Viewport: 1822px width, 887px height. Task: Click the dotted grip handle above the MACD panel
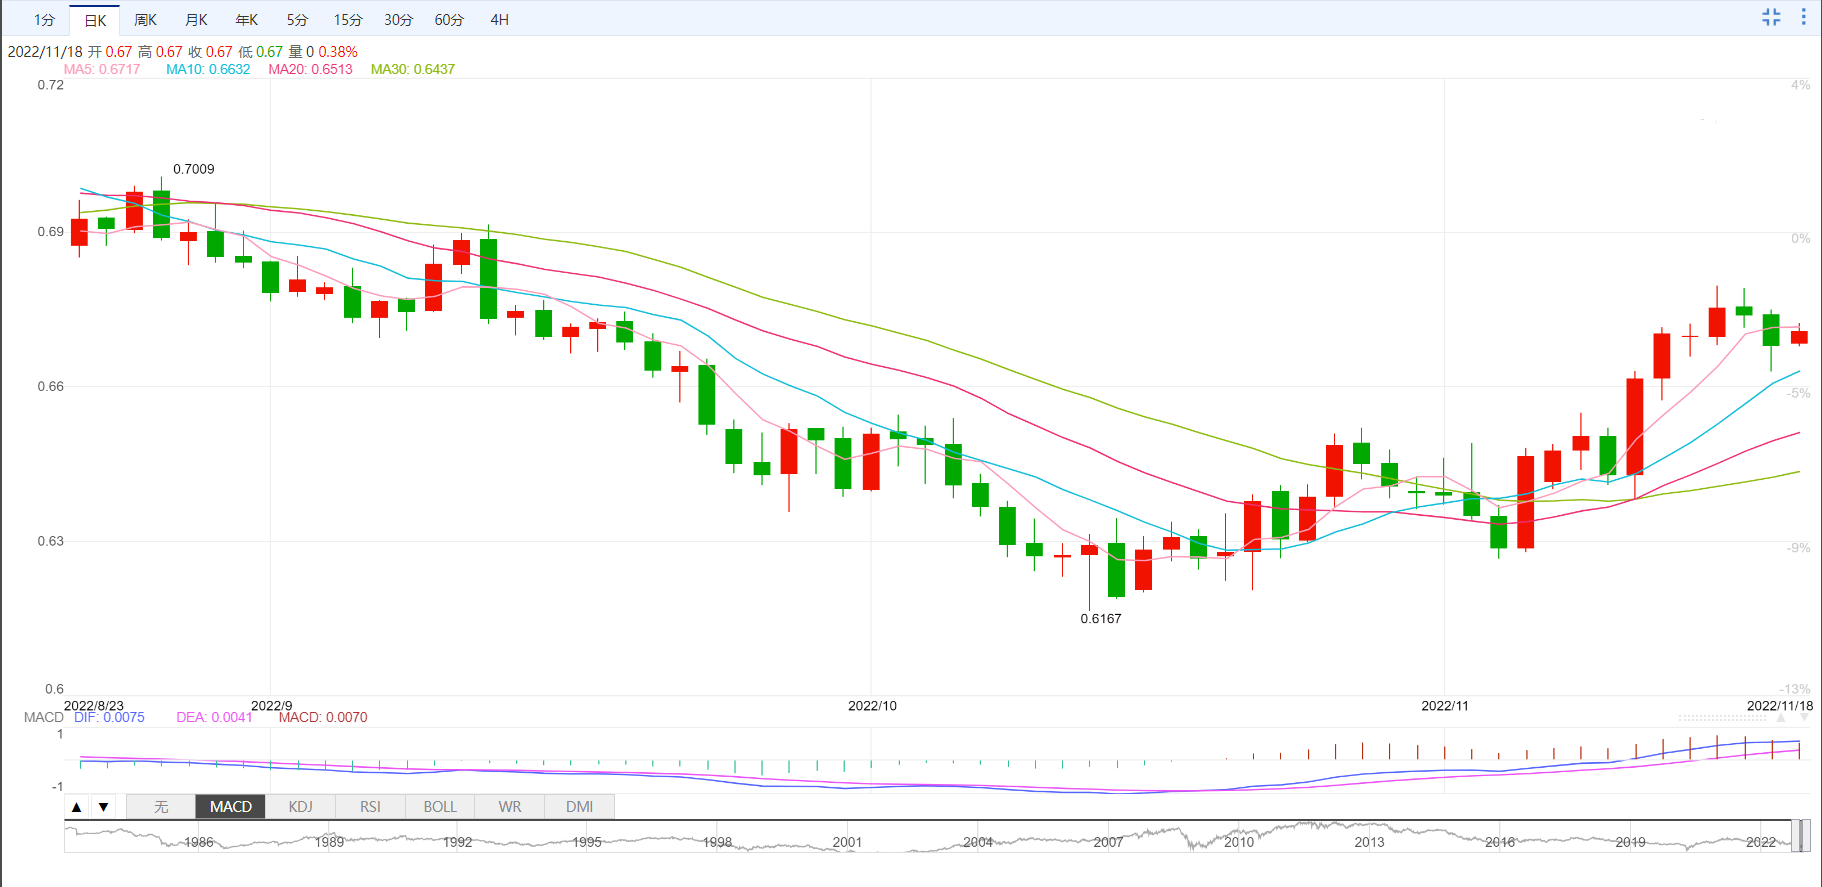[1722, 718]
